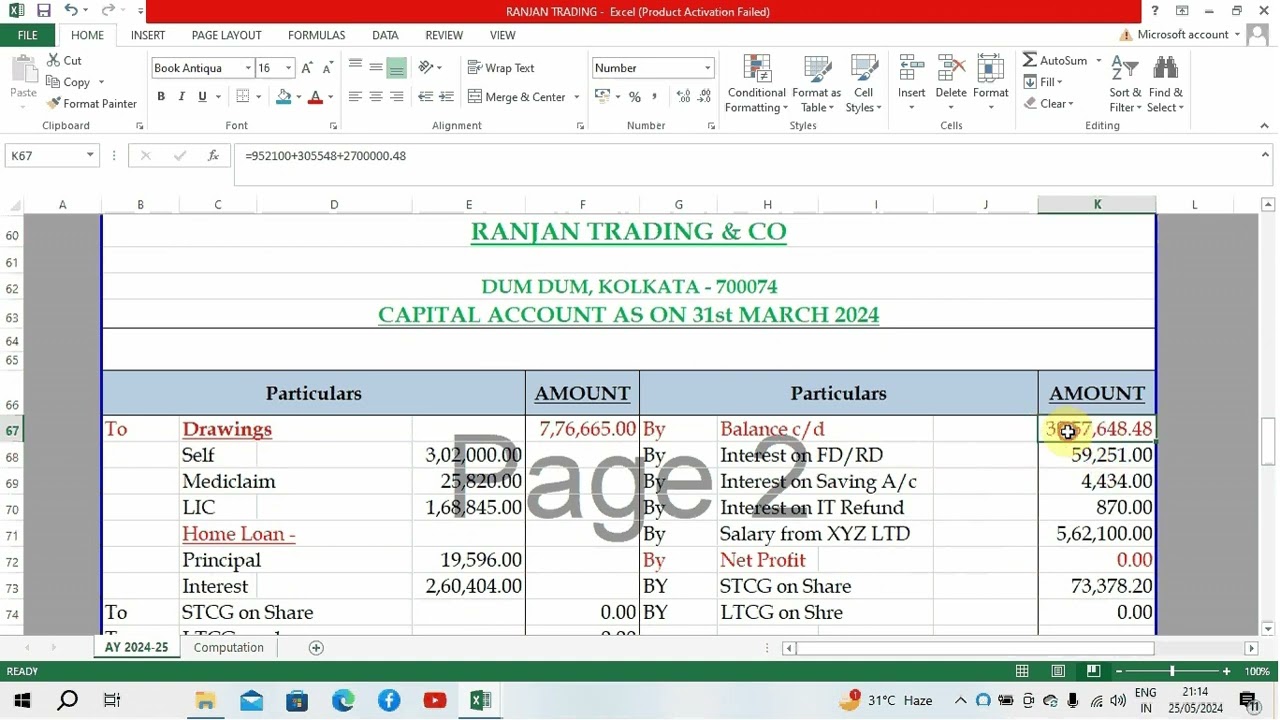Screen dimensions: 1280x720
Task: Decrease decimal places
Action: coord(705,97)
